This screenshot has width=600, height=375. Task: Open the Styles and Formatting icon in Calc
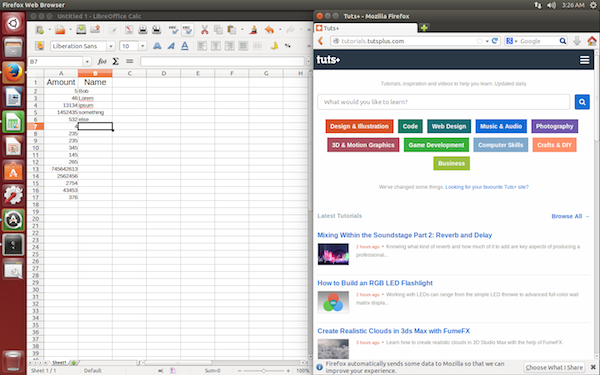pos(39,46)
